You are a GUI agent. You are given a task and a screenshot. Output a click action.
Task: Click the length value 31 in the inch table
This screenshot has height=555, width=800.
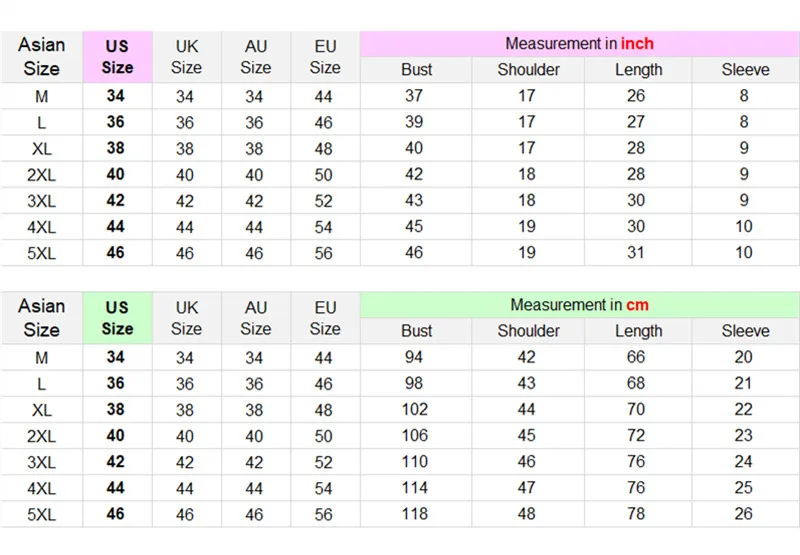tap(636, 253)
